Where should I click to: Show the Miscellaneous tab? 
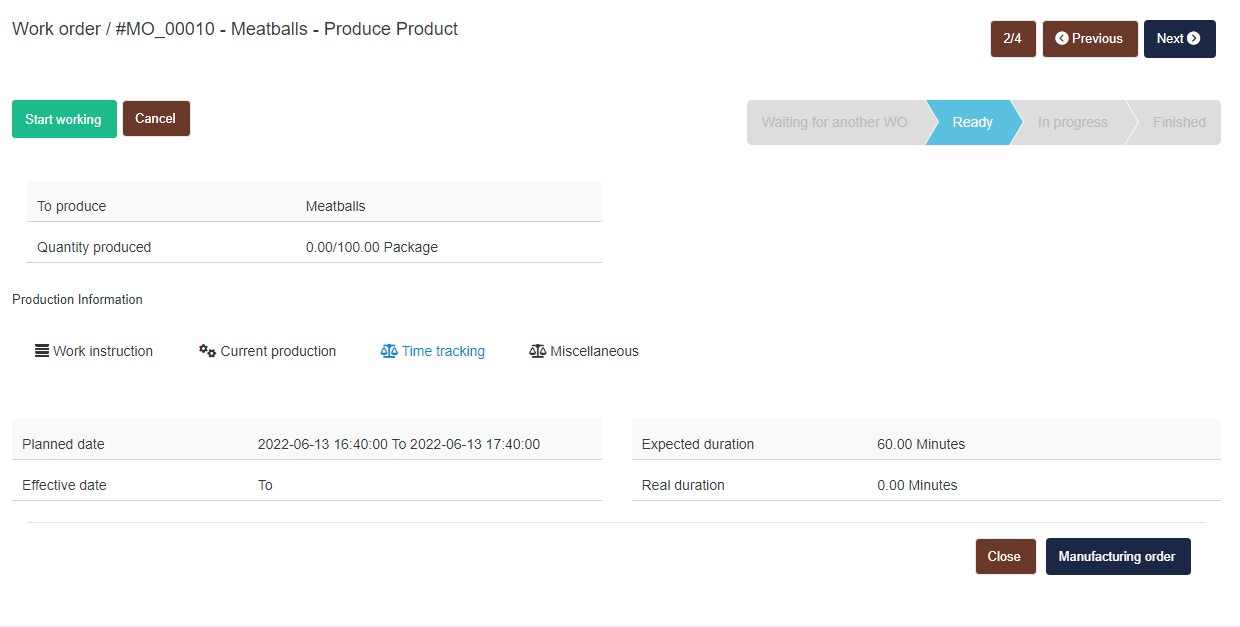point(594,351)
